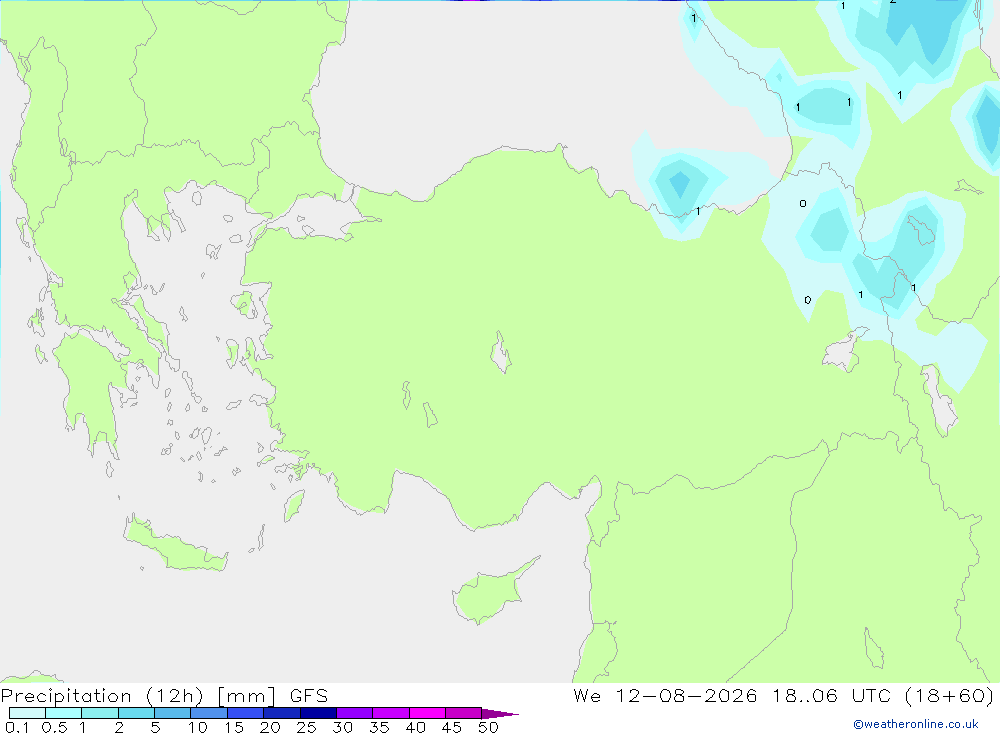The image size is (1000, 733).
Task: Select the 20–25 mm dark blue legend swatch
Action: (282, 713)
